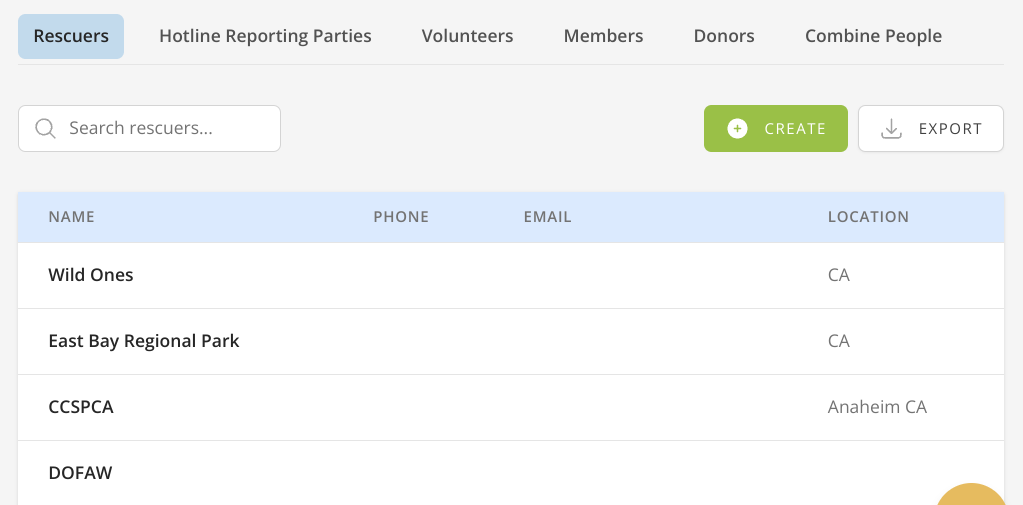1023x505 pixels.
Task: Click the Email column header
Action: pyautogui.click(x=547, y=217)
